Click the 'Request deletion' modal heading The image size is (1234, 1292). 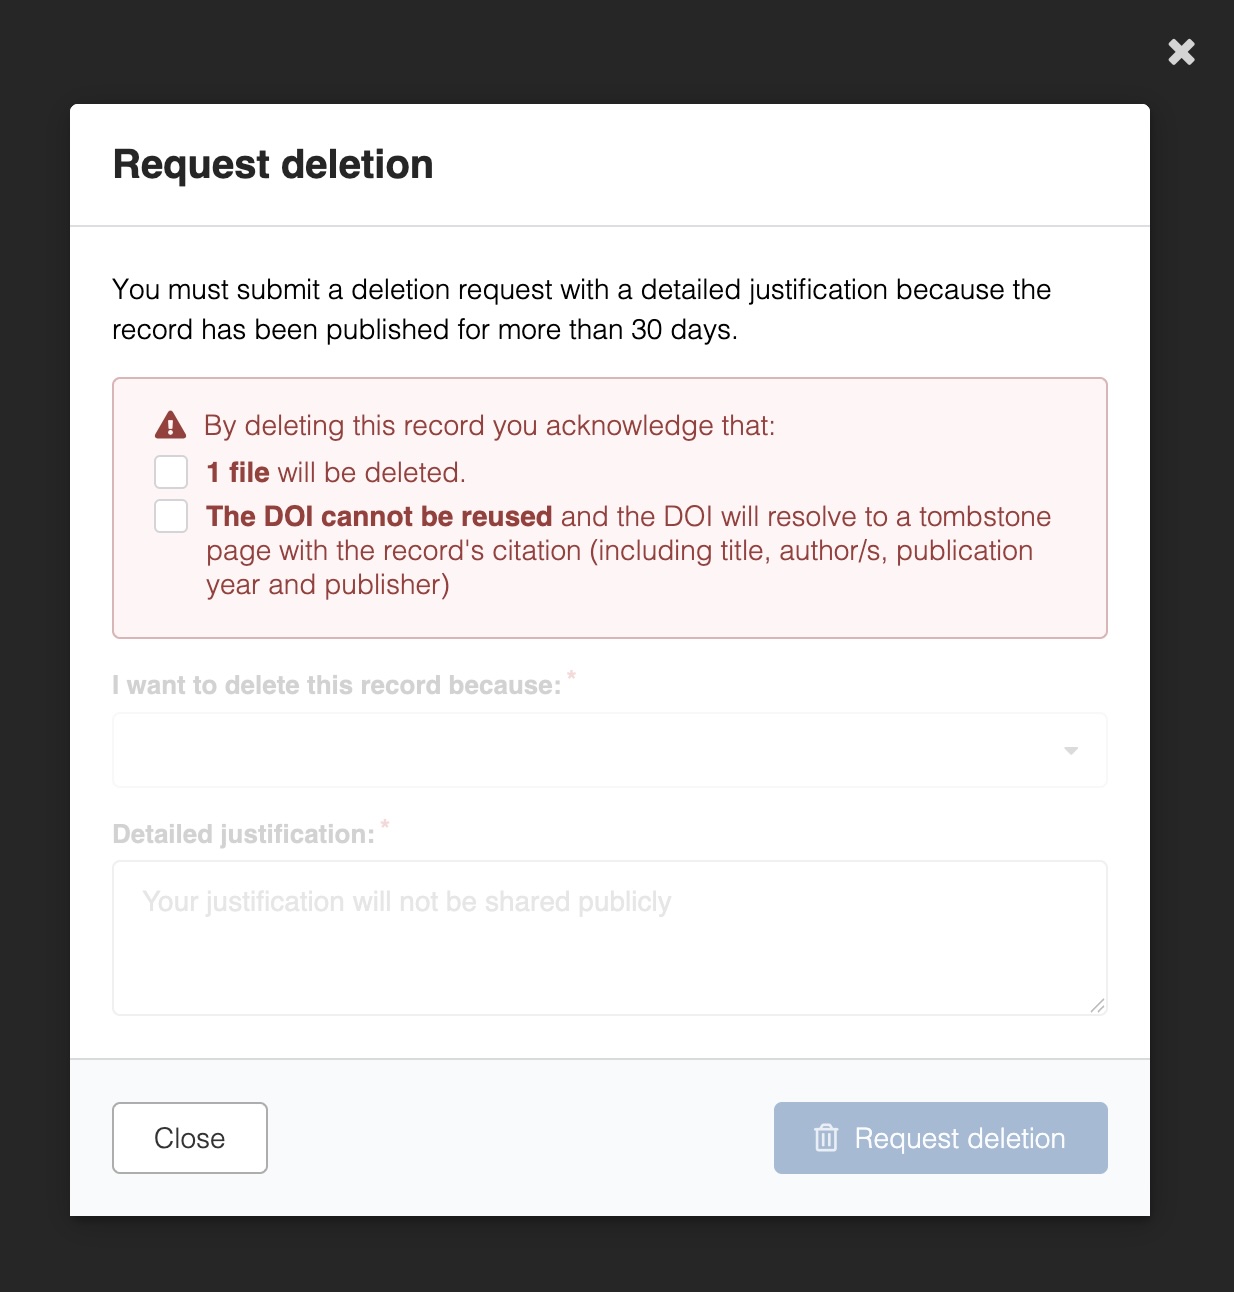273,165
